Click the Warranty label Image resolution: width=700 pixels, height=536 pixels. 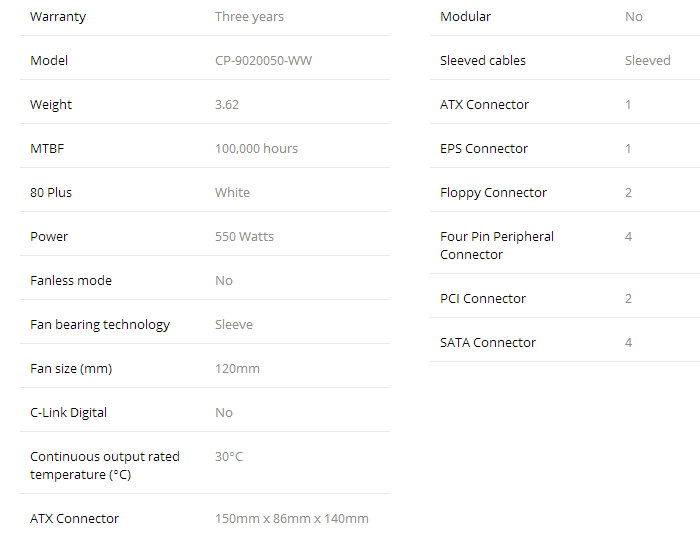58,17
